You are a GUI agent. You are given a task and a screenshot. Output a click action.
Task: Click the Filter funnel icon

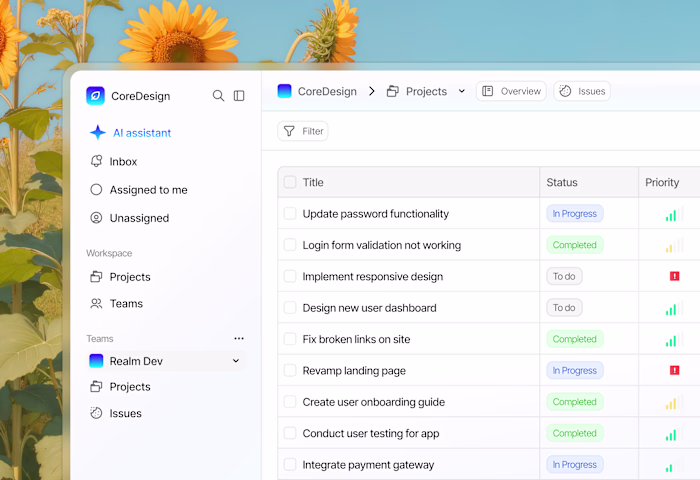tap(289, 131)
